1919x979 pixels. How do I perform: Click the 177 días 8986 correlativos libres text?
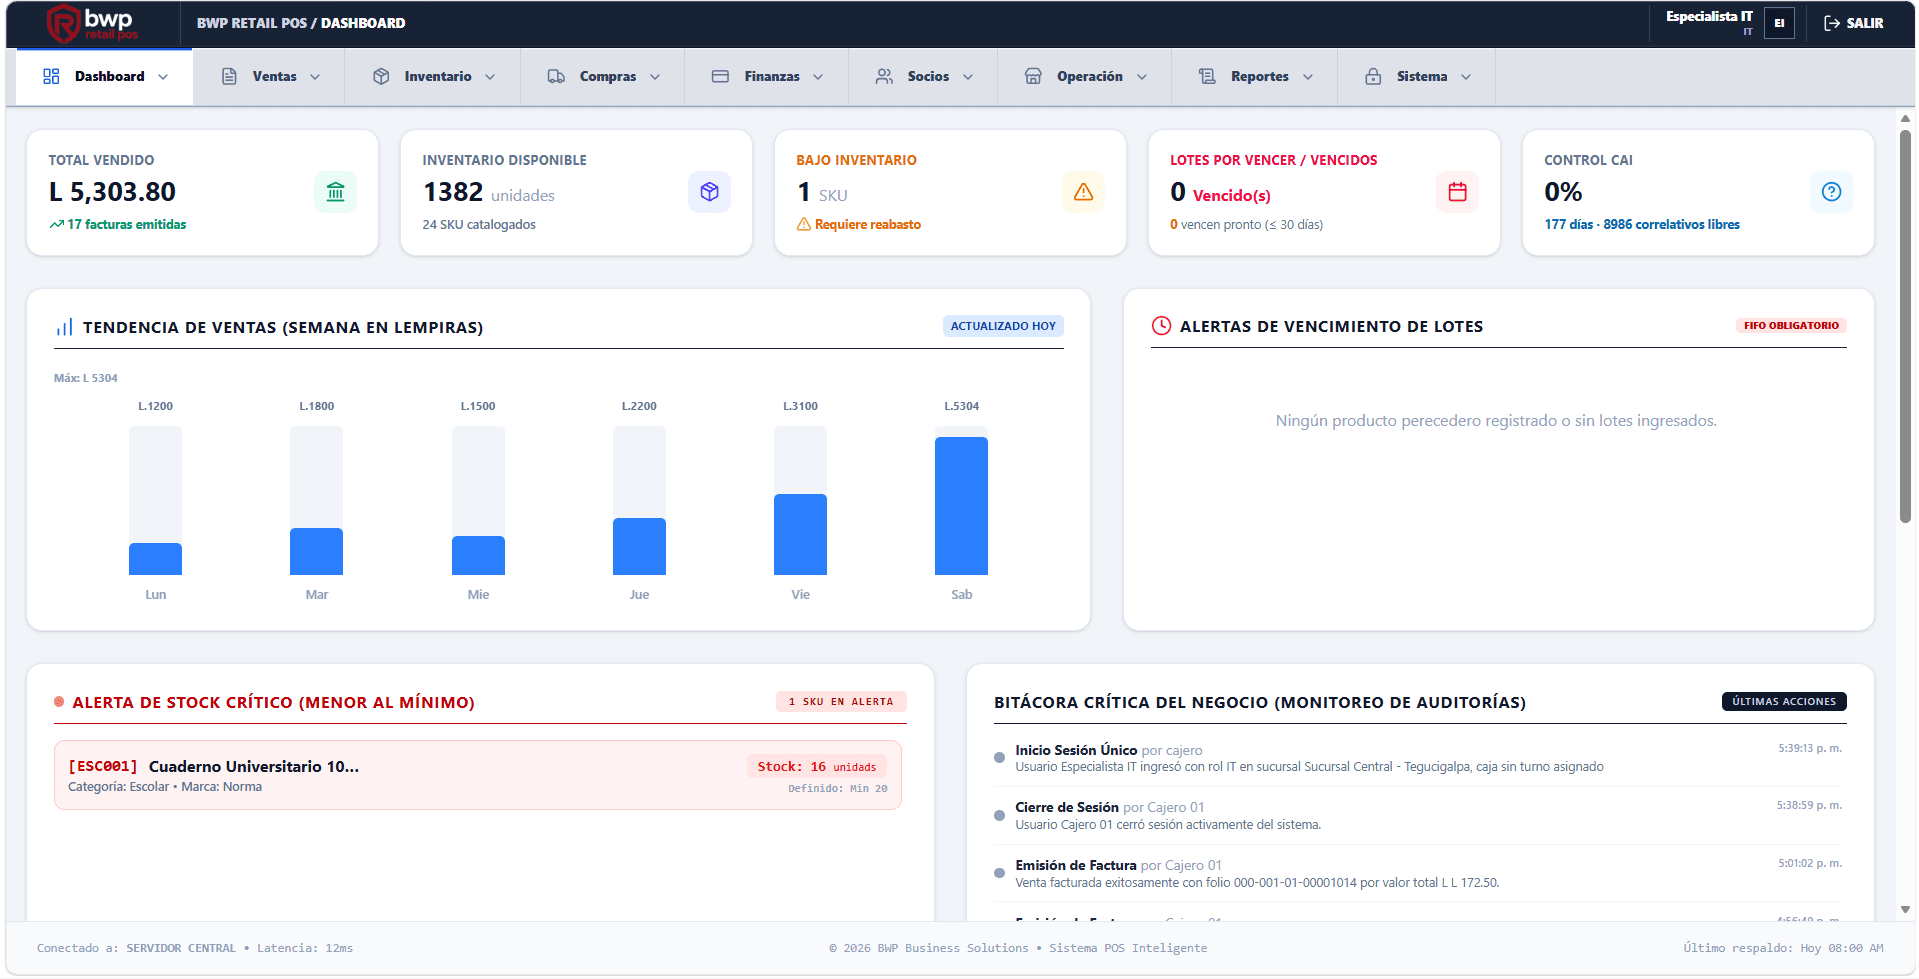[1642, 224]
